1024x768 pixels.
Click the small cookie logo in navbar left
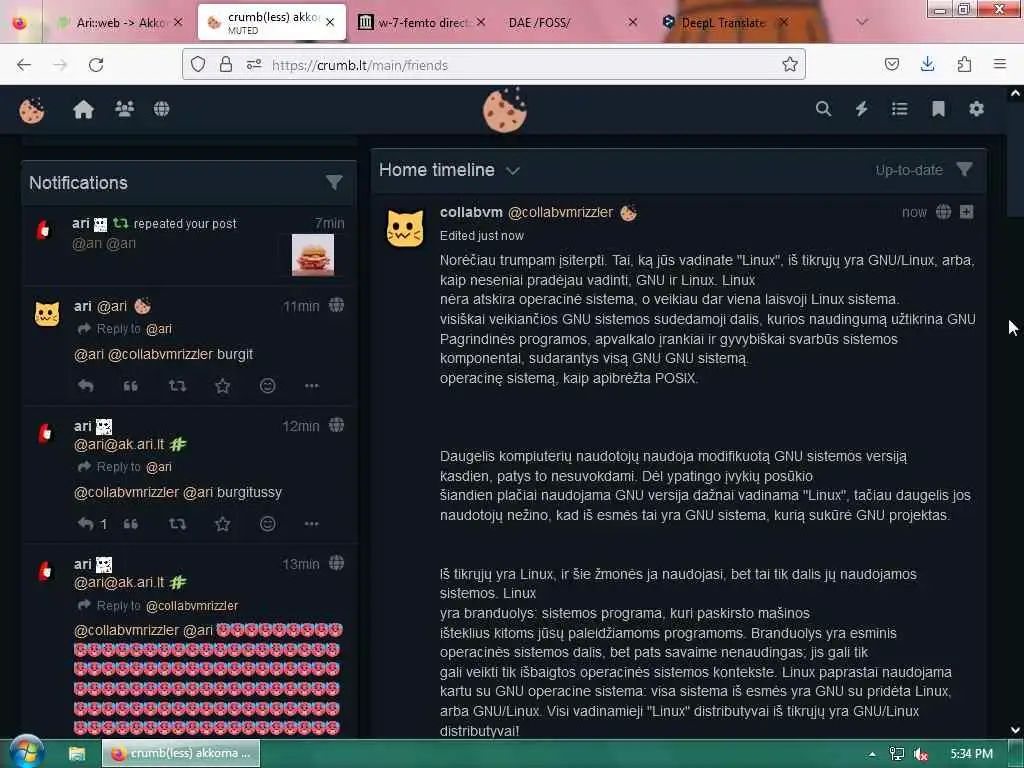[31, 110]
